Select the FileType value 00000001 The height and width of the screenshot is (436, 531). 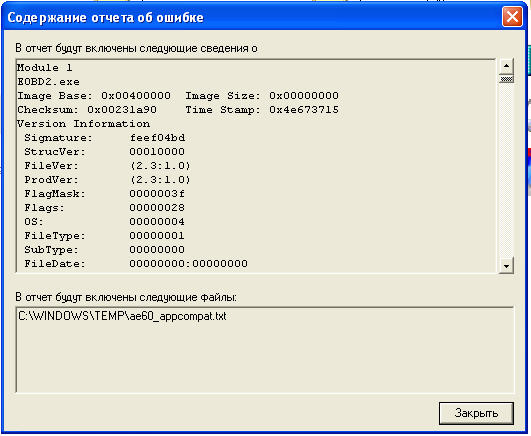157,236
